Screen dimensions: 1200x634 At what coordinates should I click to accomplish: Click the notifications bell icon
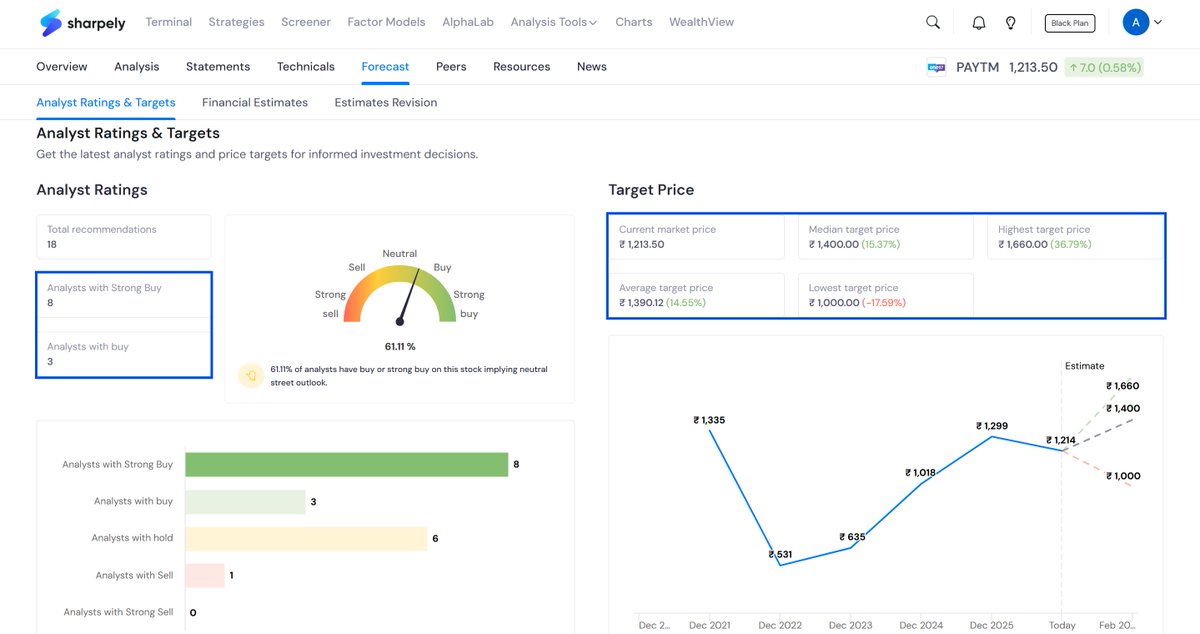978,21
